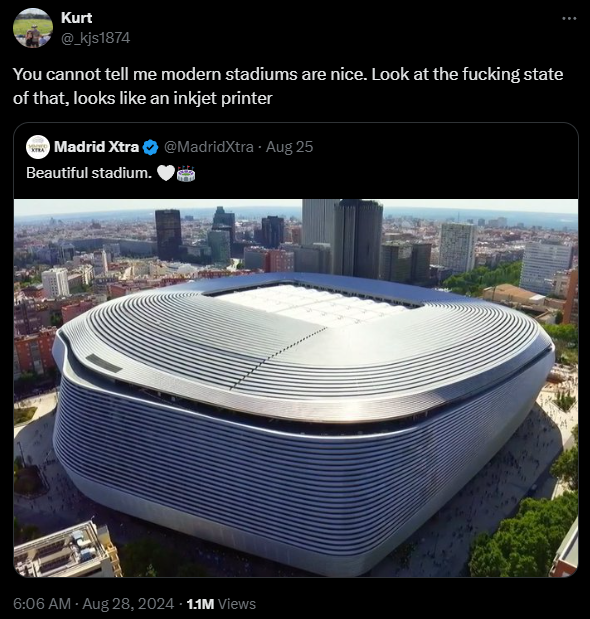Click the 'Beautiful stadium.' quoted text
Screen dimensions: 590x619
point(89,173)
